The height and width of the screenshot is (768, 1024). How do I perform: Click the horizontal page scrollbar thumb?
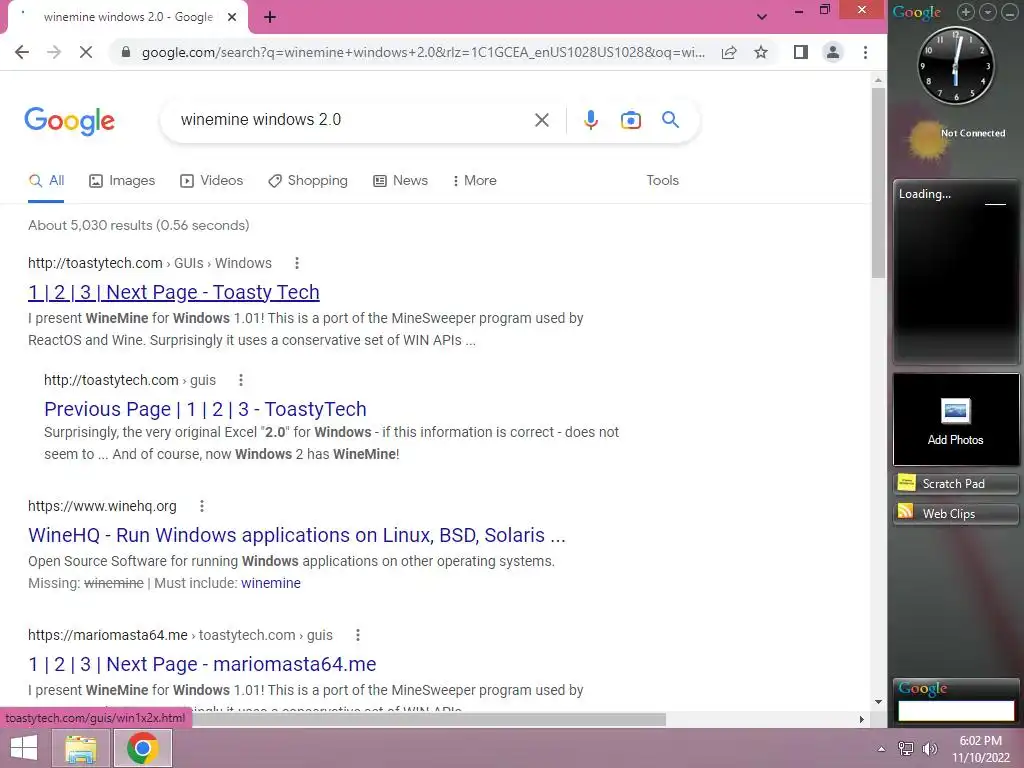click(x=428, y=719)
